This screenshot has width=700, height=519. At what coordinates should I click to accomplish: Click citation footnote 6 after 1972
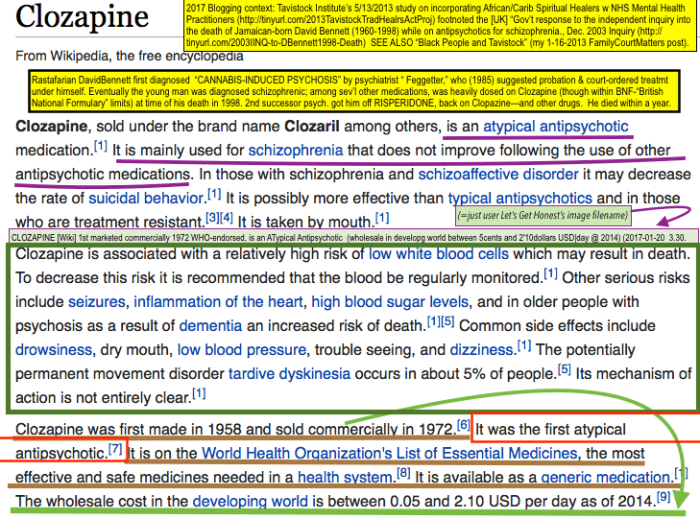pos(463,425)
